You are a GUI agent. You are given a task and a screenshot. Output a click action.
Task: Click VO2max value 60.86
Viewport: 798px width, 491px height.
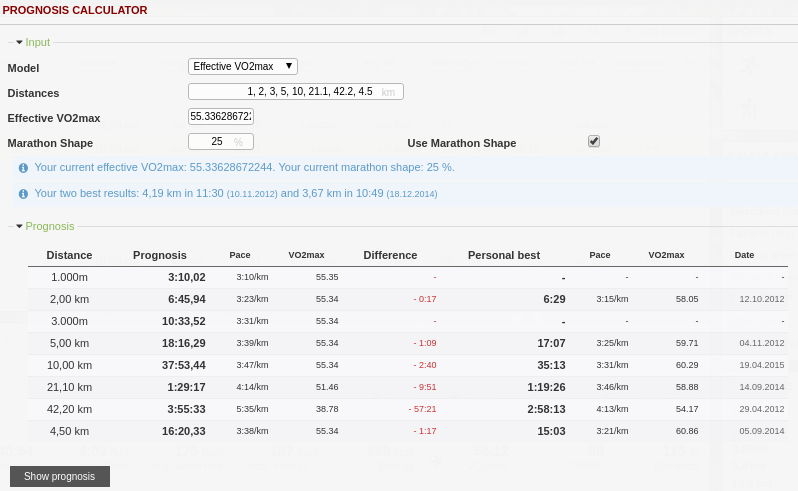[687, 431]
